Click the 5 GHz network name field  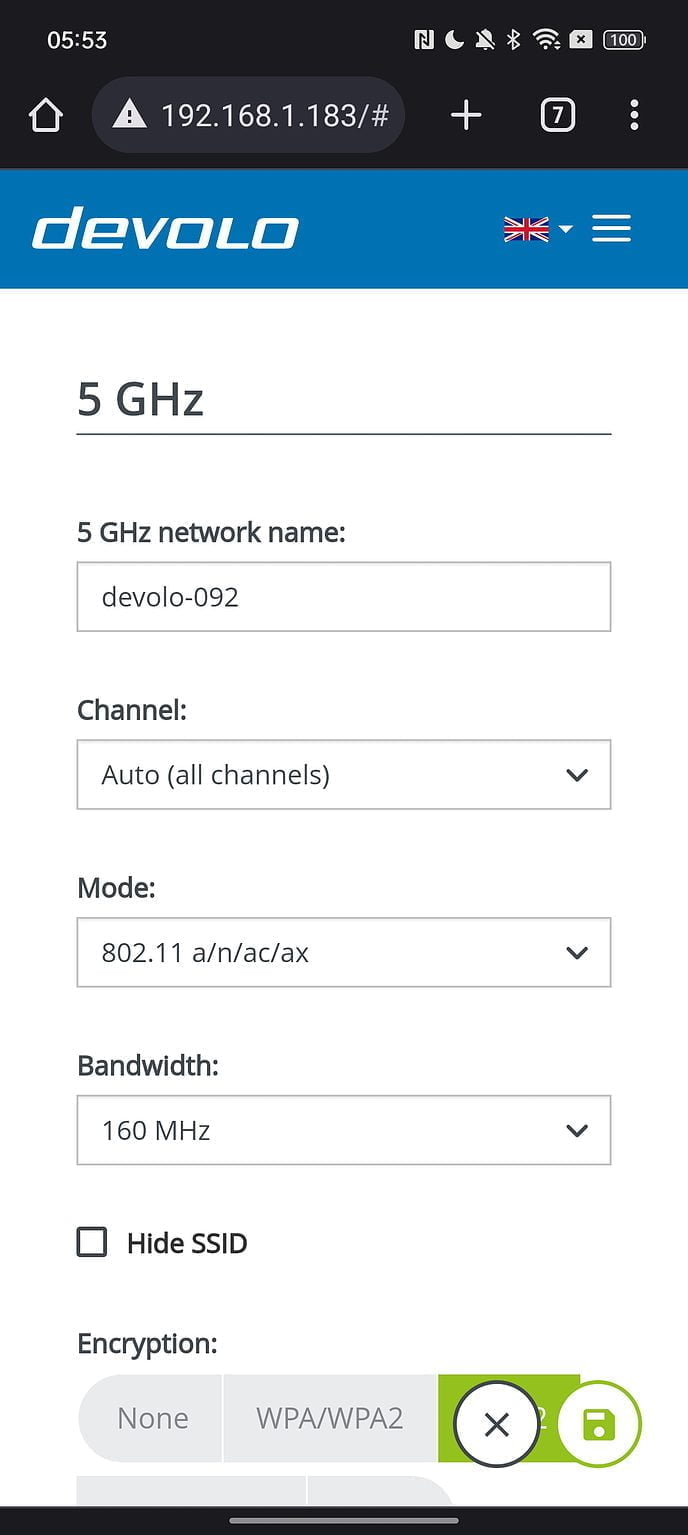point(344,597)
